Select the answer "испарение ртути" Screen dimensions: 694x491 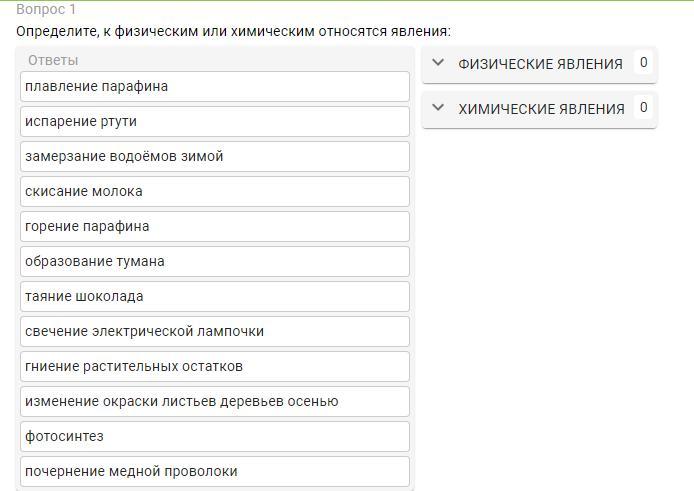(x=214, y=121)
